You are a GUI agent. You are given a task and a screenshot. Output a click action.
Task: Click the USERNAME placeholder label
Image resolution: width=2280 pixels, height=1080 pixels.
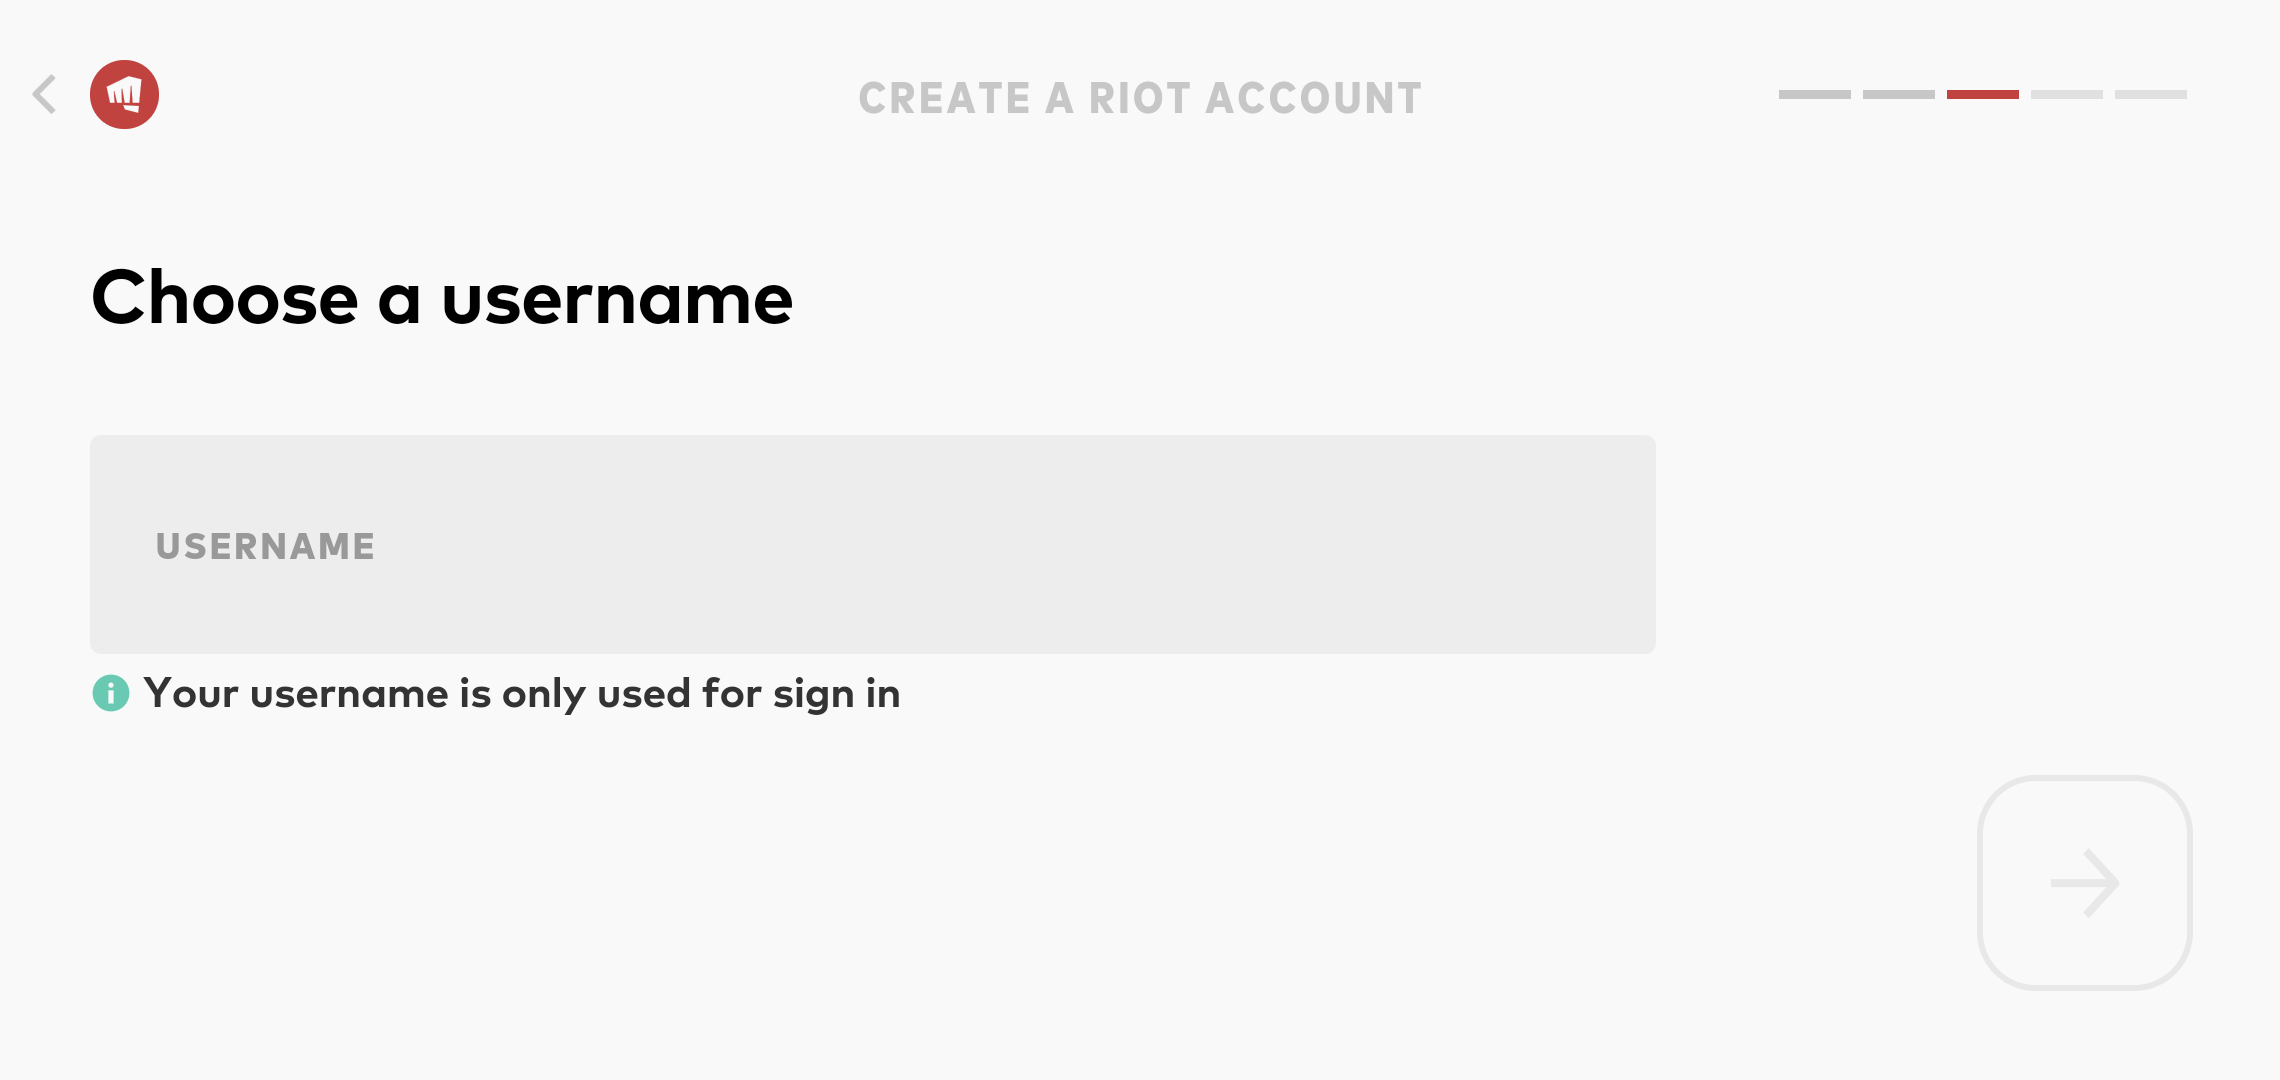coord(265,546)
